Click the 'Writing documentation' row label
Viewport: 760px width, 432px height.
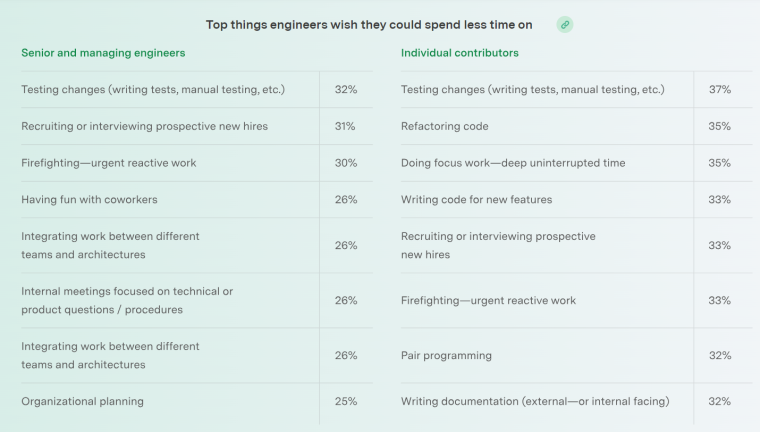535,401
